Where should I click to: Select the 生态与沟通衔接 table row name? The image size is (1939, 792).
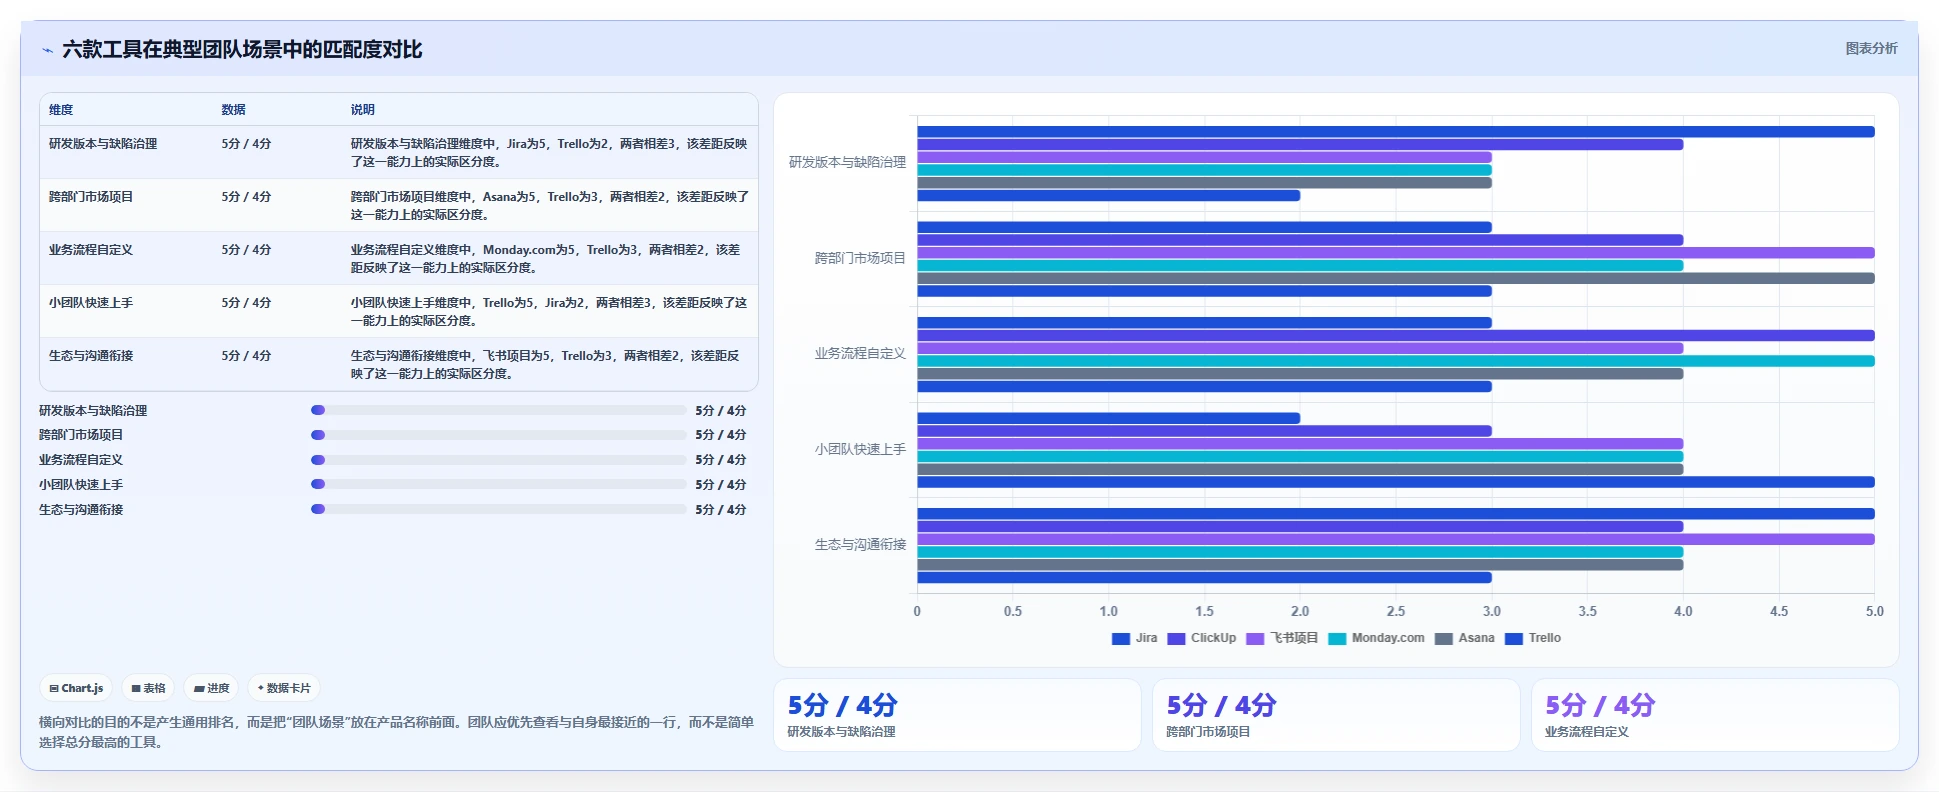tap(91, 356)
